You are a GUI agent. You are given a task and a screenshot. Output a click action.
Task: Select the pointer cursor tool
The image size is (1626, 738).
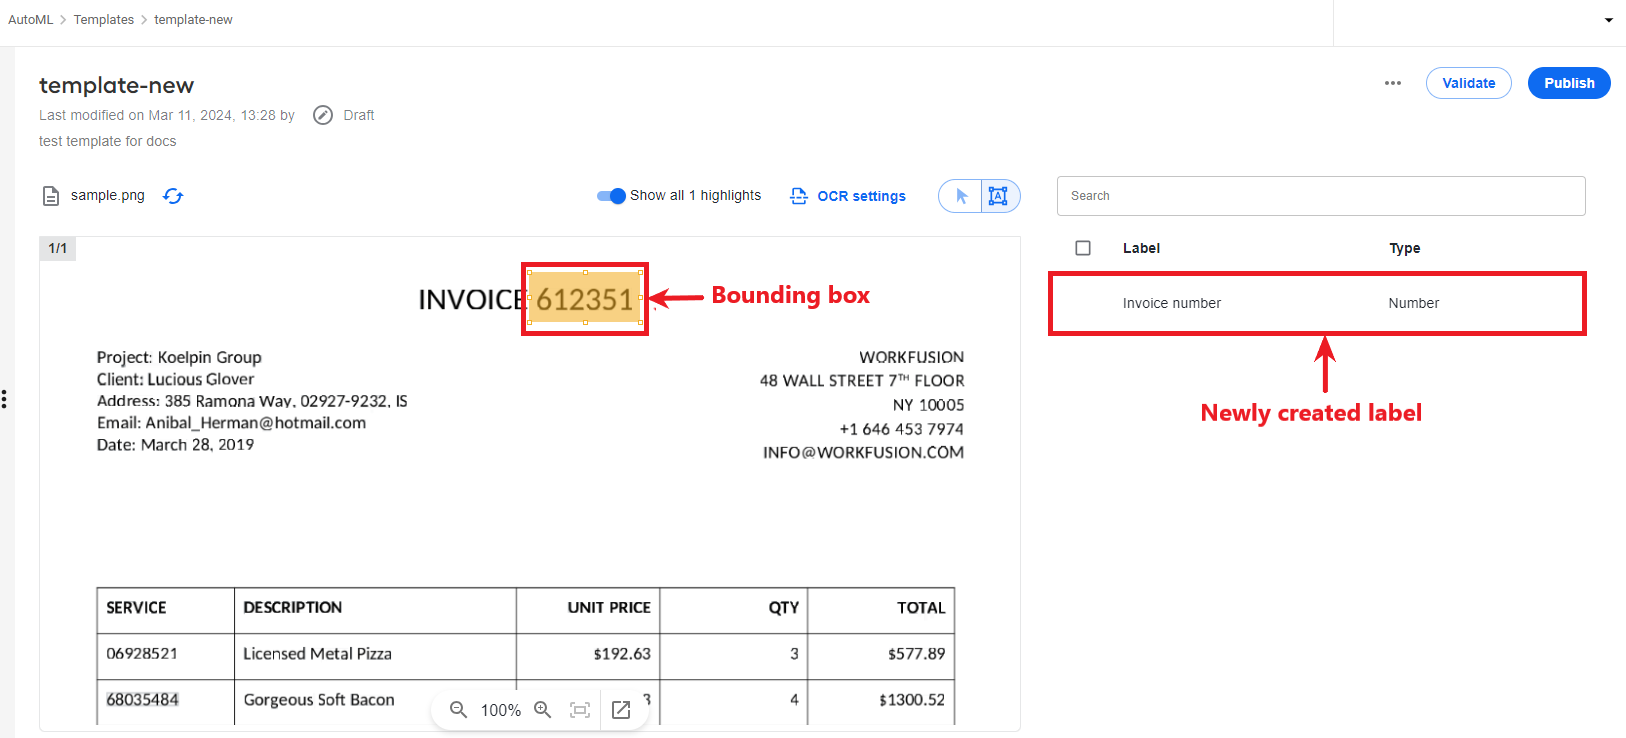961,196
